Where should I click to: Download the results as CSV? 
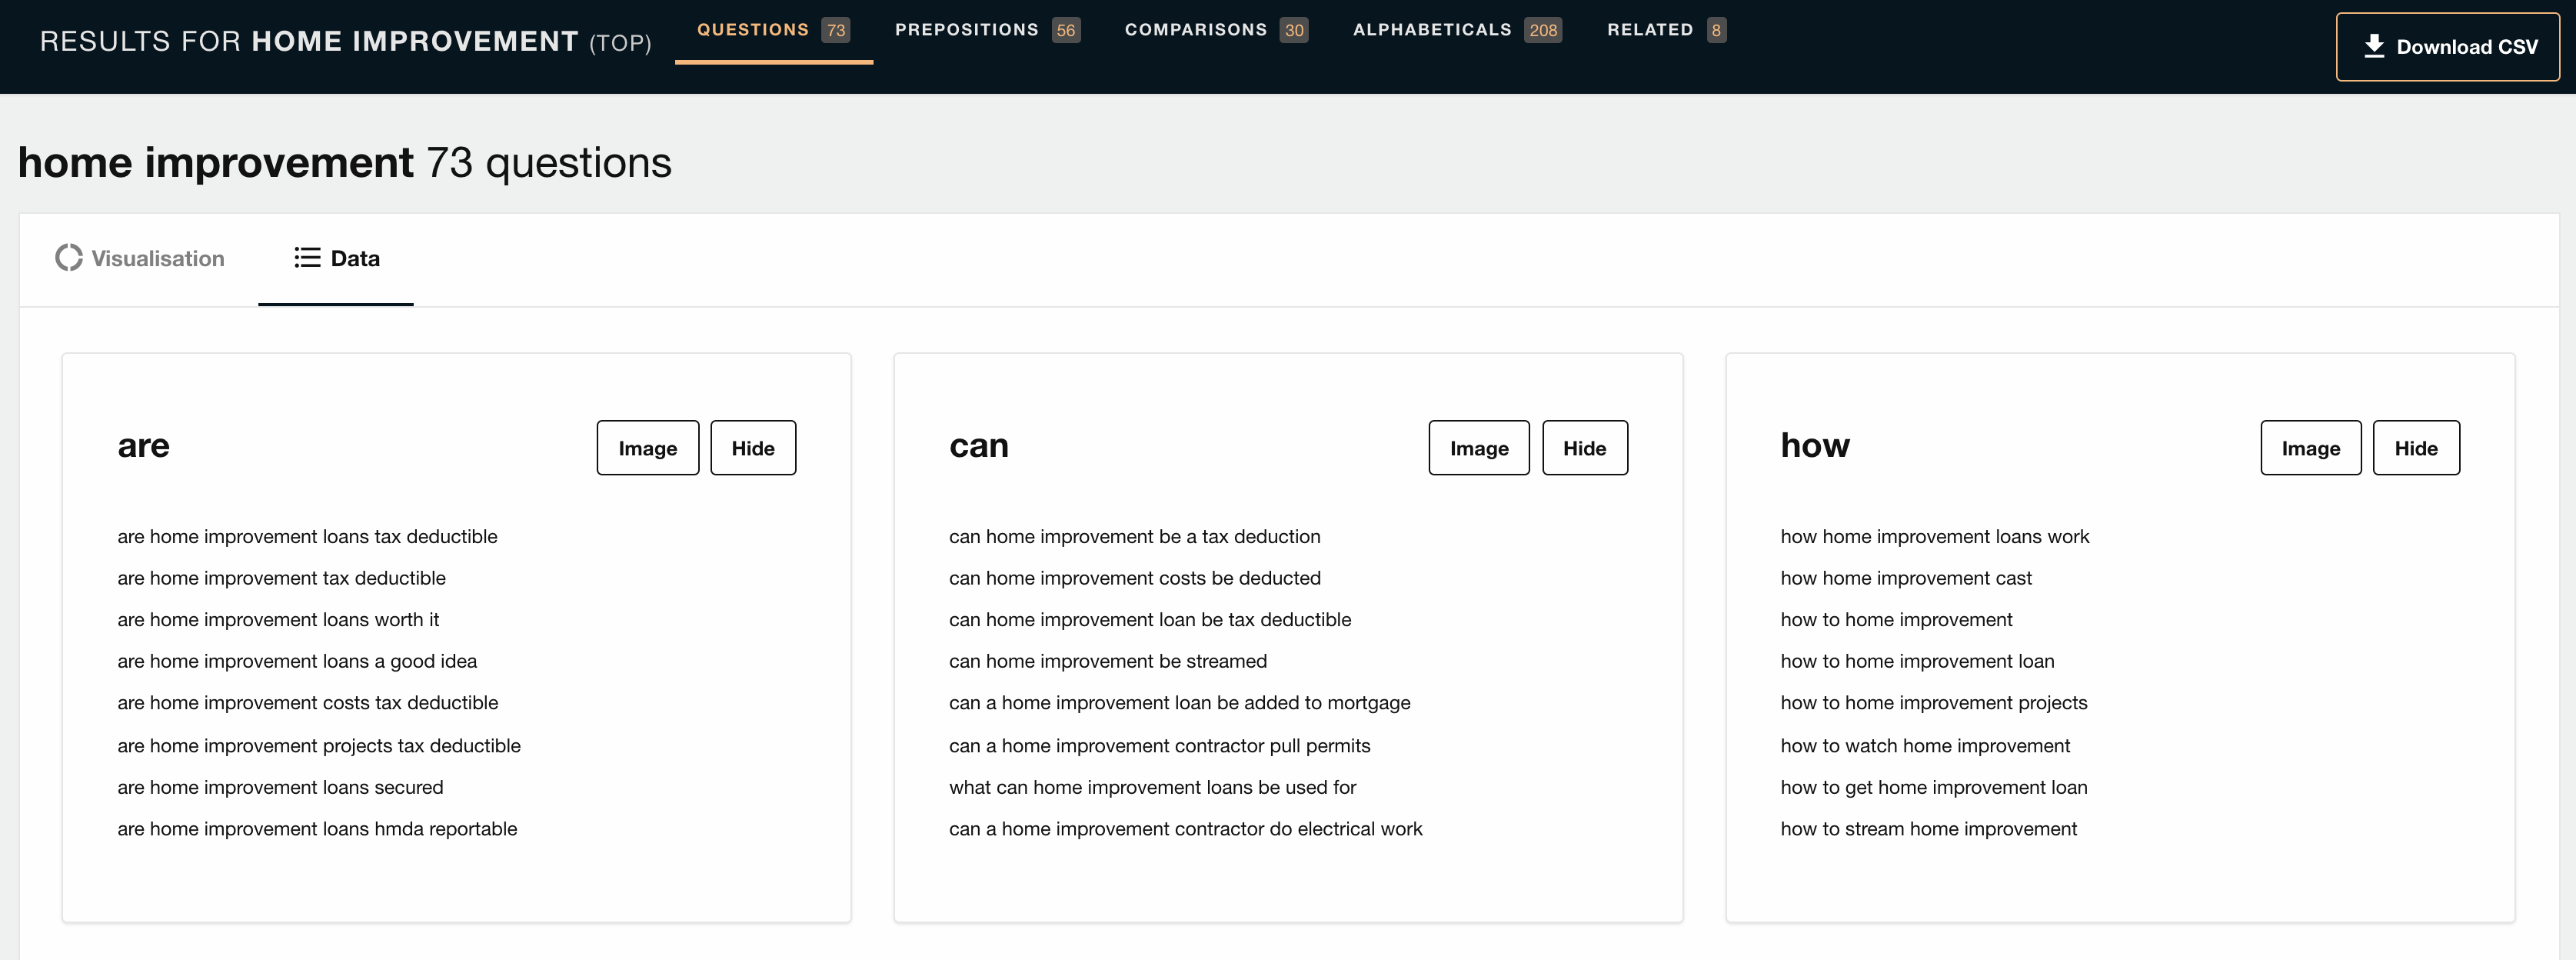tap(2448, 47)
